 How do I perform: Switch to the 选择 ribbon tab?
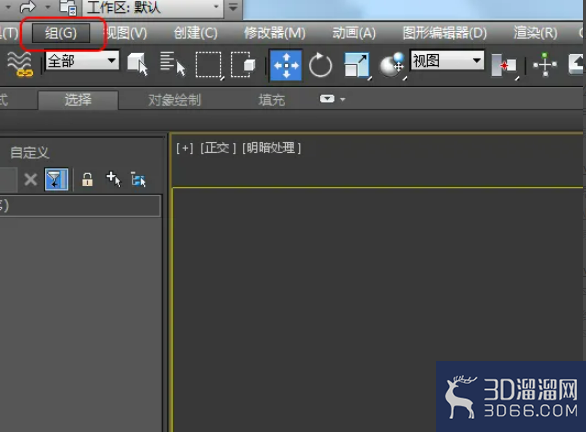78,100
